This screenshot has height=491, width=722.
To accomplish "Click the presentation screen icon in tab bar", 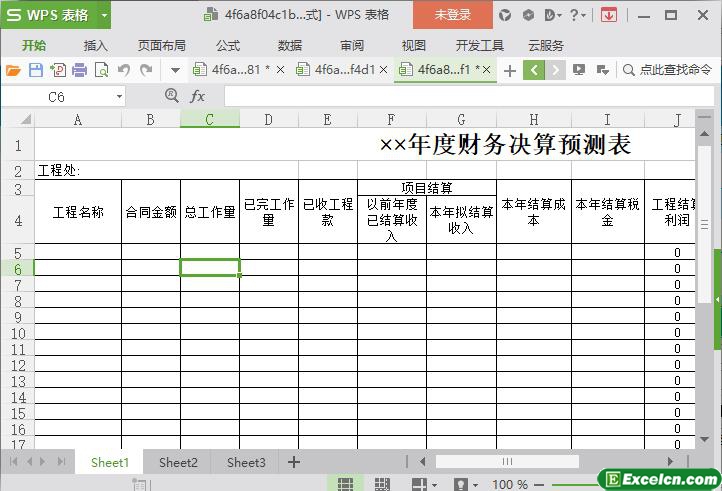I will pos(578,70).
